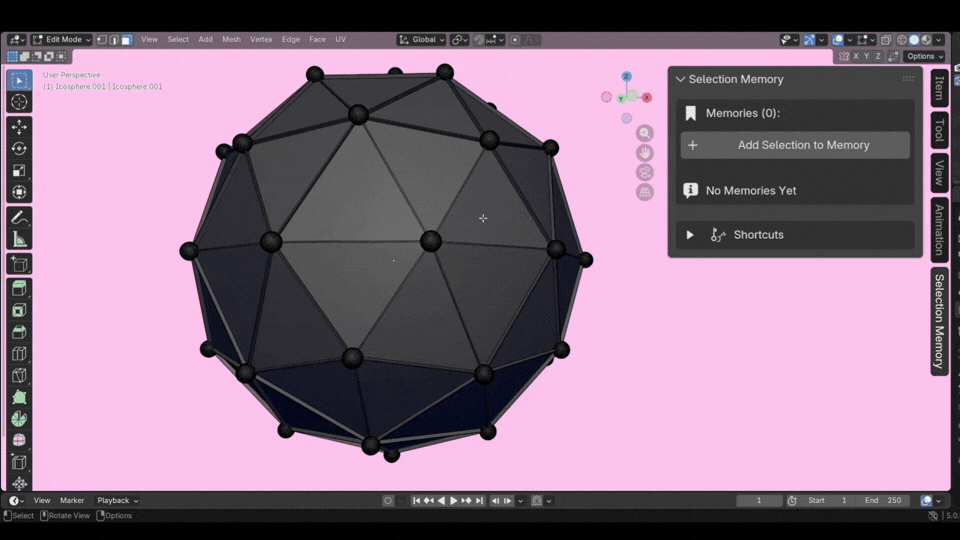Select the Rotate tool
The width and height of the screenshot is (960, 540).
pos(19,149)
